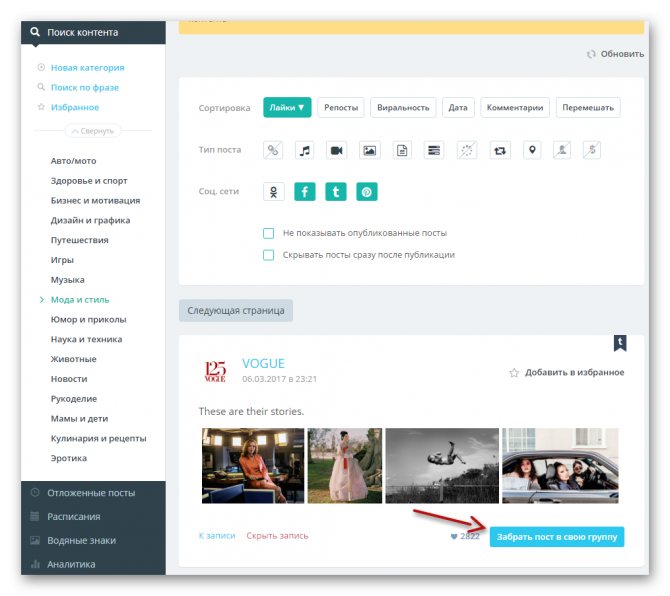Click the heart likes icon on the post
Viewport: 670px width, 596px height.
pos(454,536)
